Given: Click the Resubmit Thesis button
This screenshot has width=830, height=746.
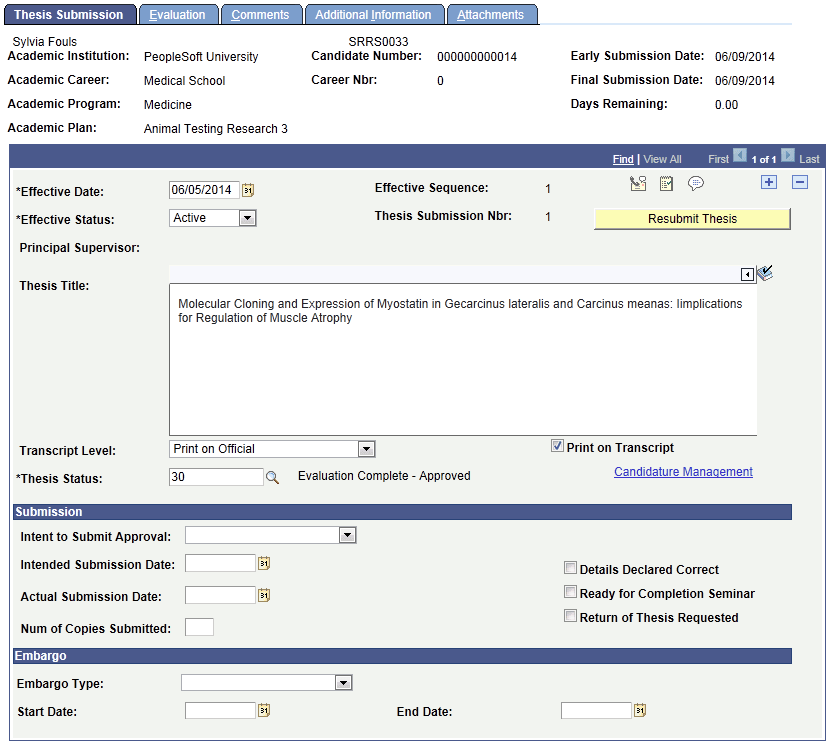Looking at the screenshot, I should (692, 219).
